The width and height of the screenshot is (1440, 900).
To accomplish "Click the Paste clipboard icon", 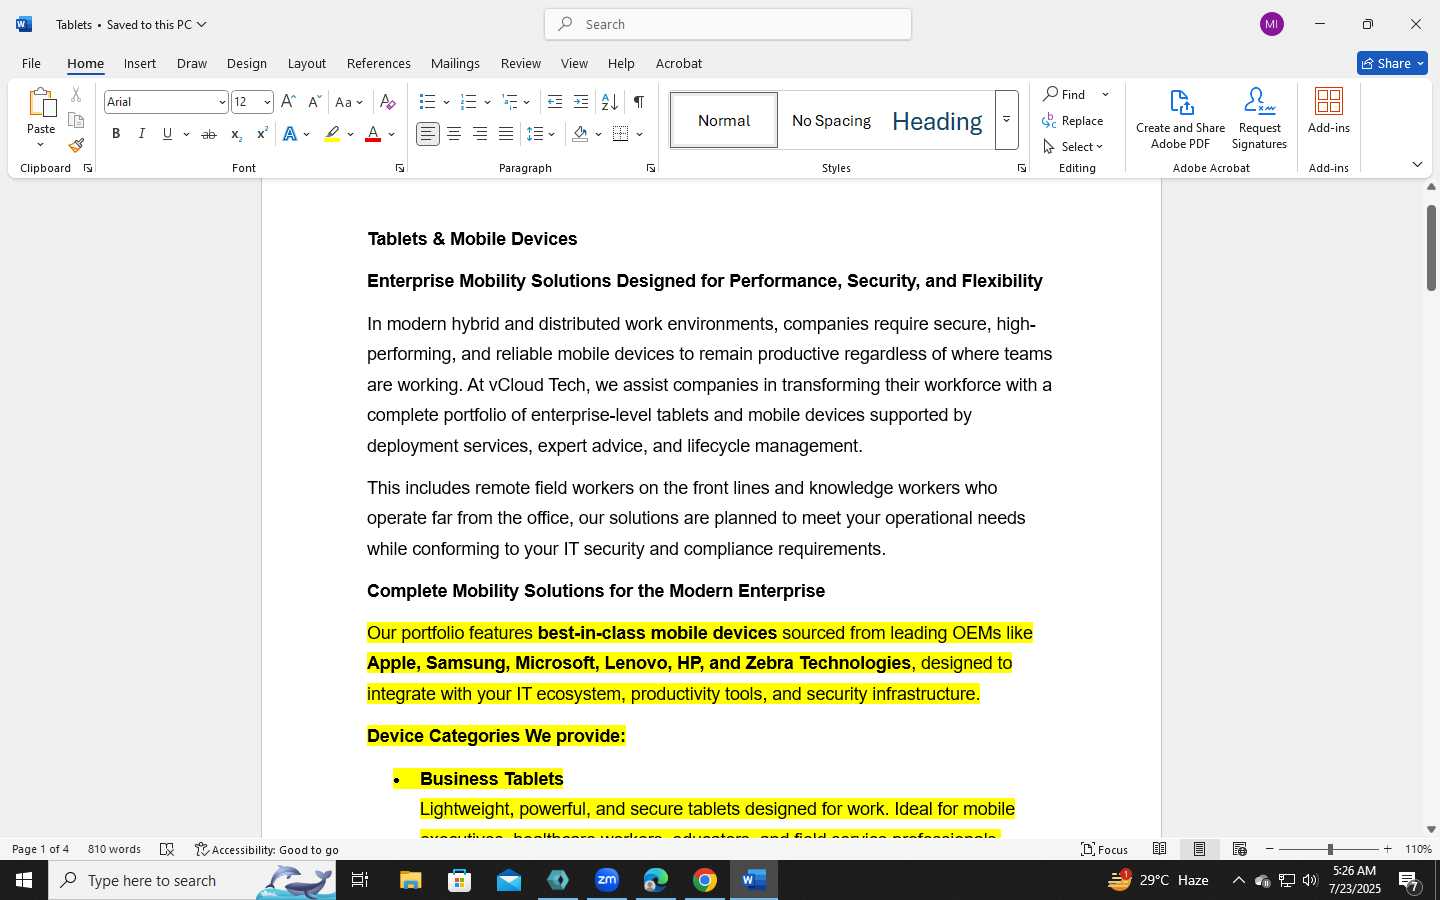I will pyautogui.click(x=41, y=103).
